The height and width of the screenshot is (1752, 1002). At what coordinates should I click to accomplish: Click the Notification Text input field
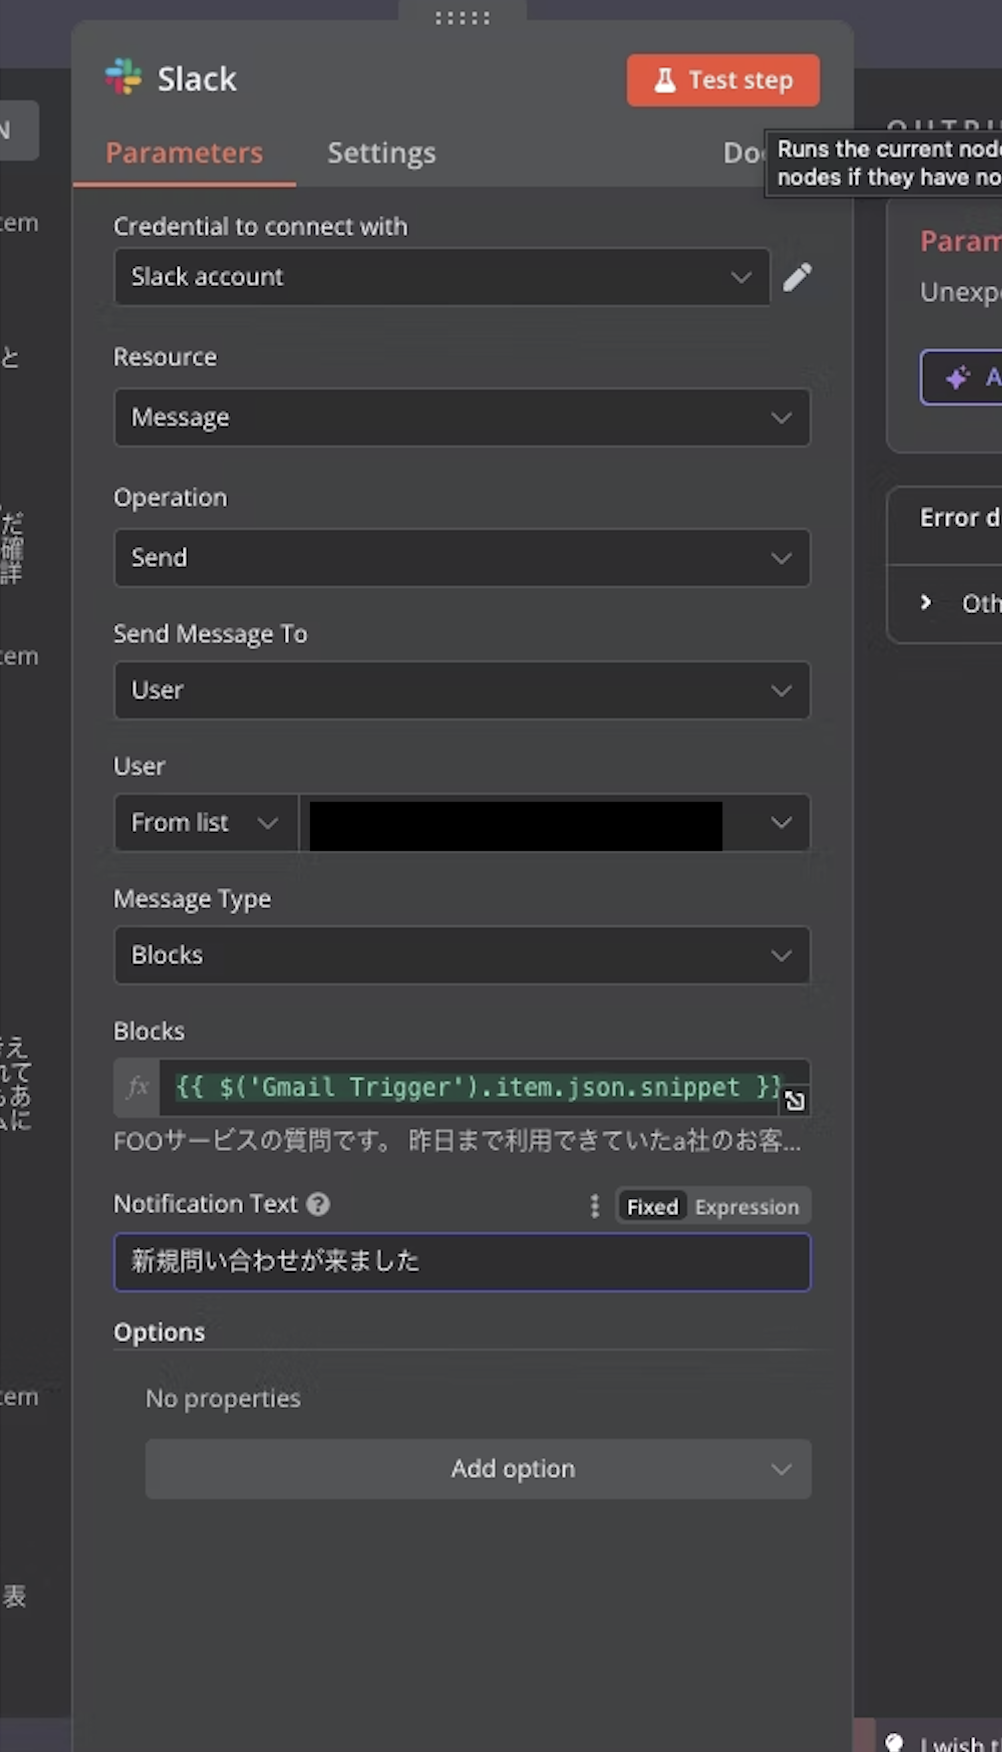pos(462,1262)
